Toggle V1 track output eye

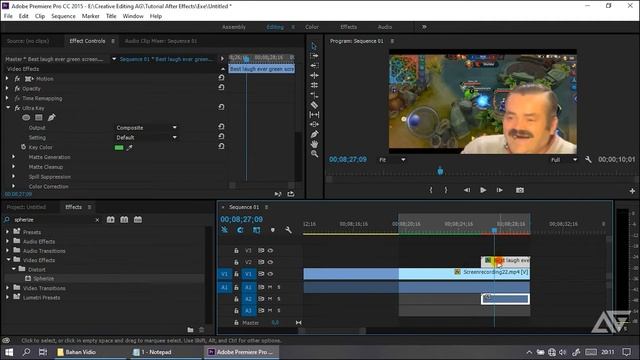click(x=270, y=274)
